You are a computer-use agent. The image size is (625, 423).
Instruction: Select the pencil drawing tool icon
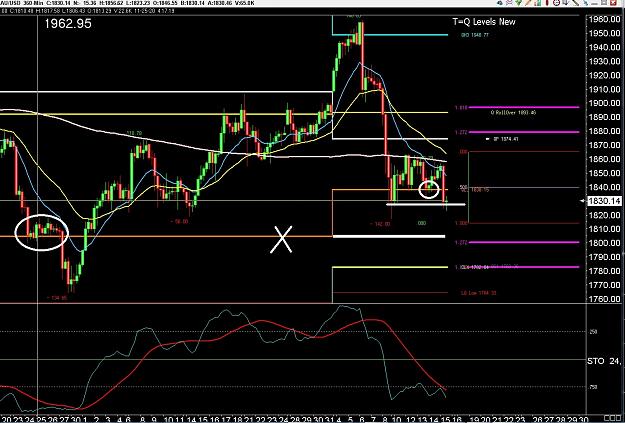click(528, 2)
